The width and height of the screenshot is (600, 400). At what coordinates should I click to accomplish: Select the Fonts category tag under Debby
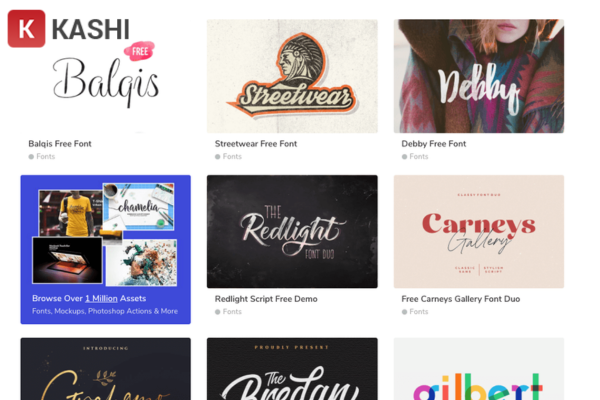[415, 157]
